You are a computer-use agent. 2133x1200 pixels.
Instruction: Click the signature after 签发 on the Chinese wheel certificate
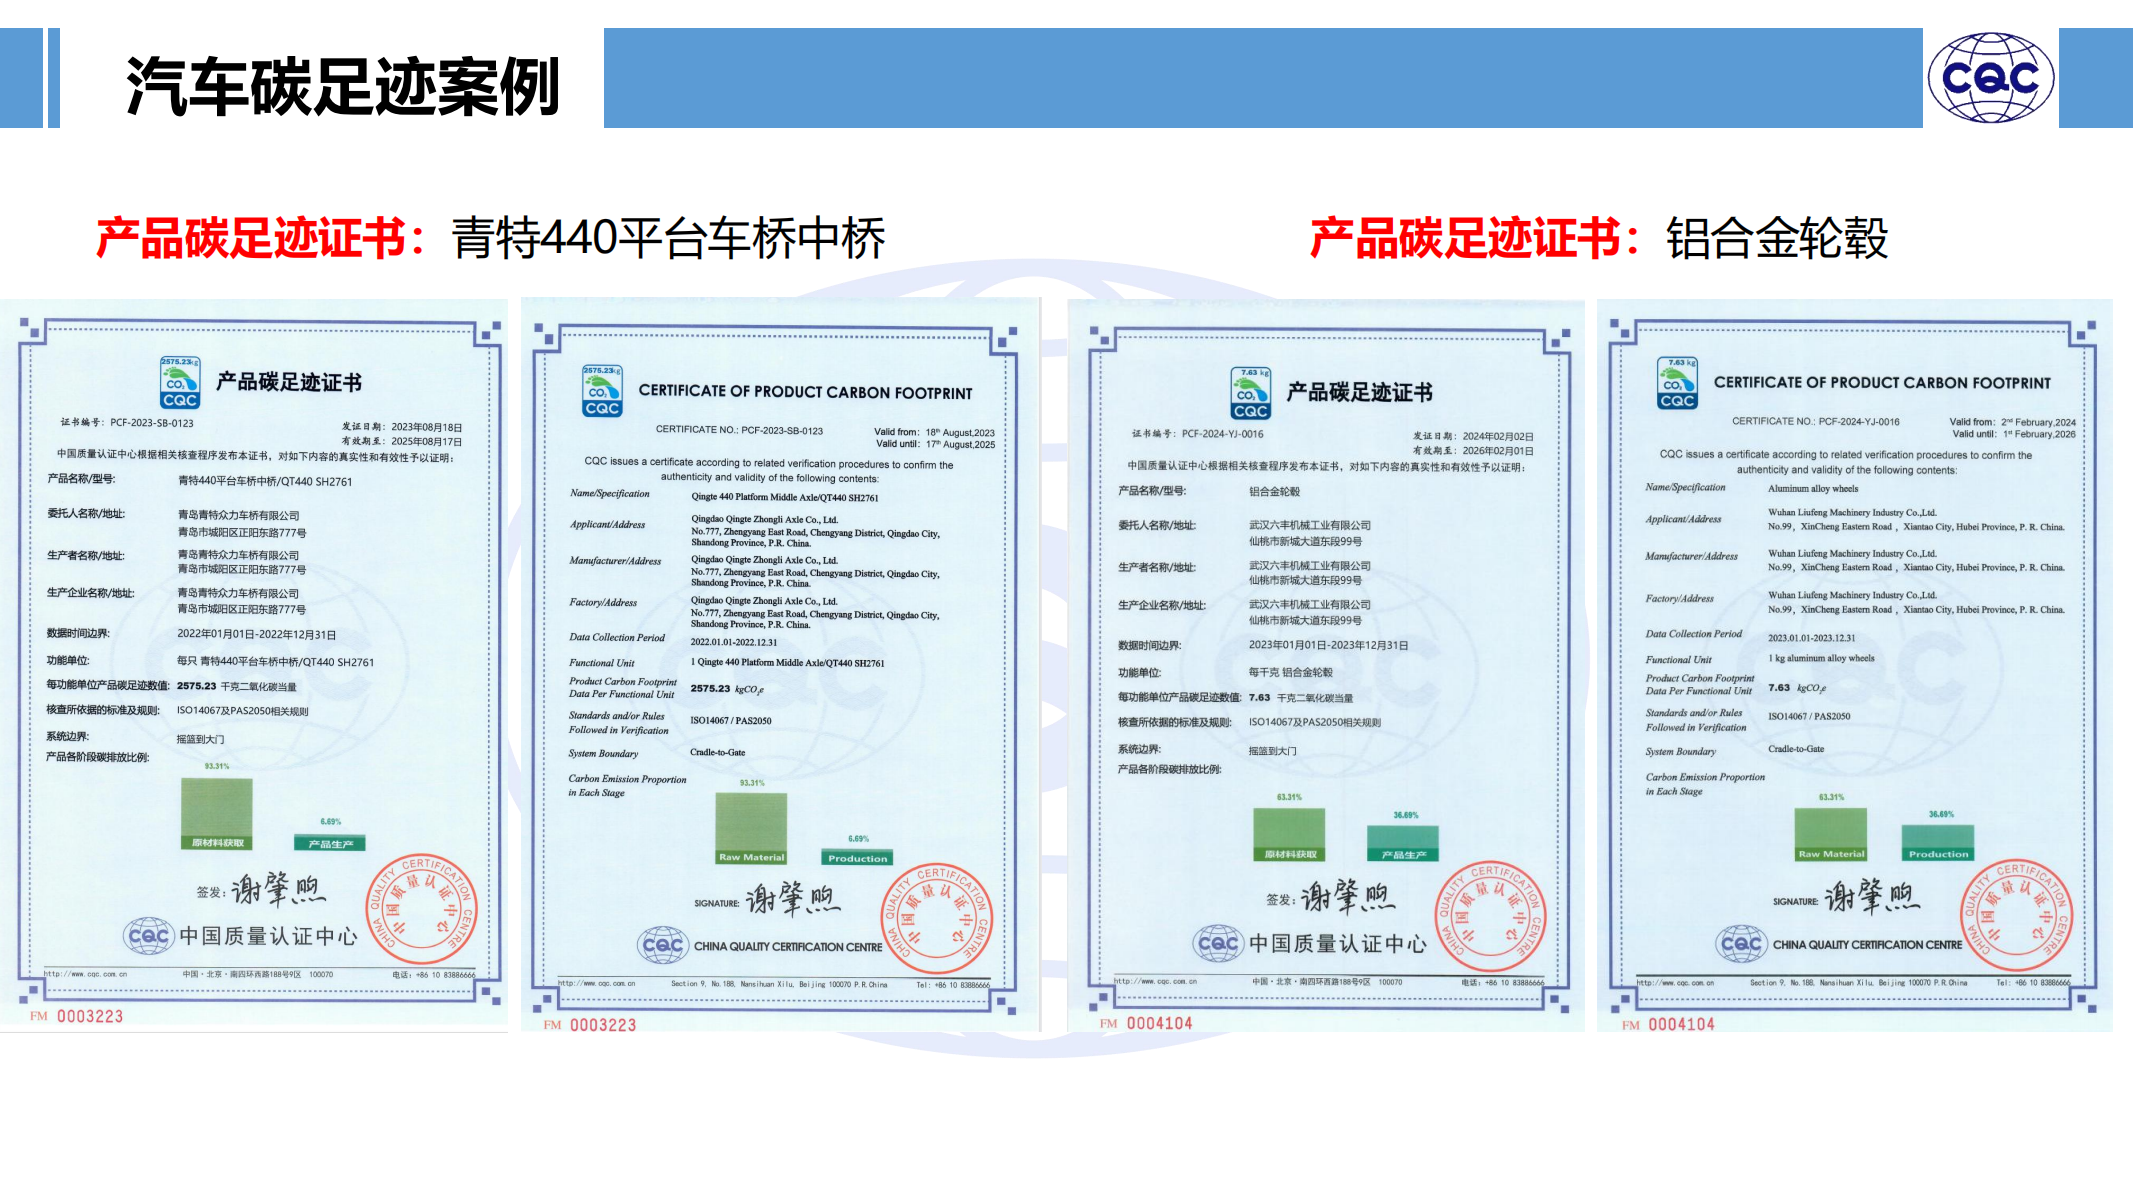[1347, 896]
